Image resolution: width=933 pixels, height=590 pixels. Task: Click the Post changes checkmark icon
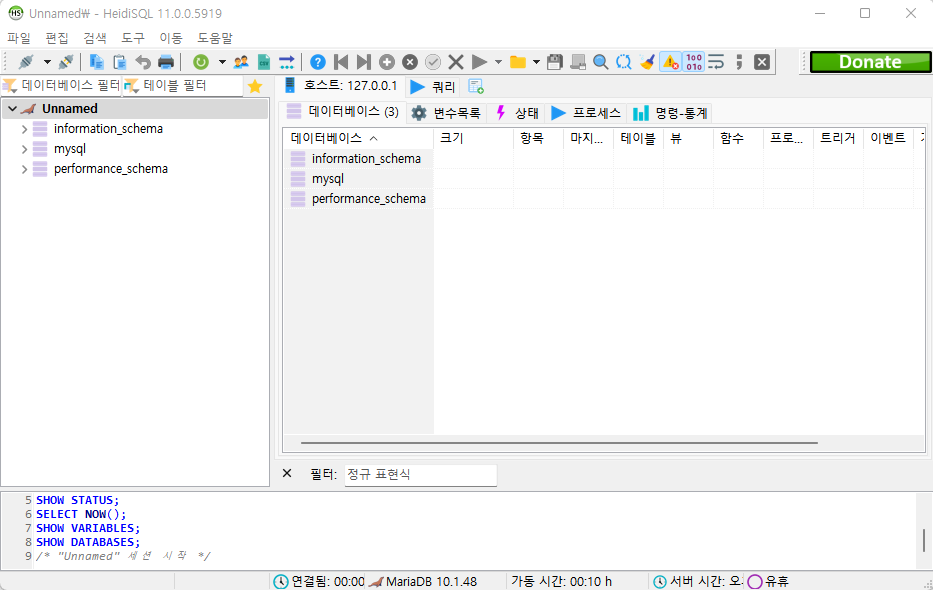(433, 62)
